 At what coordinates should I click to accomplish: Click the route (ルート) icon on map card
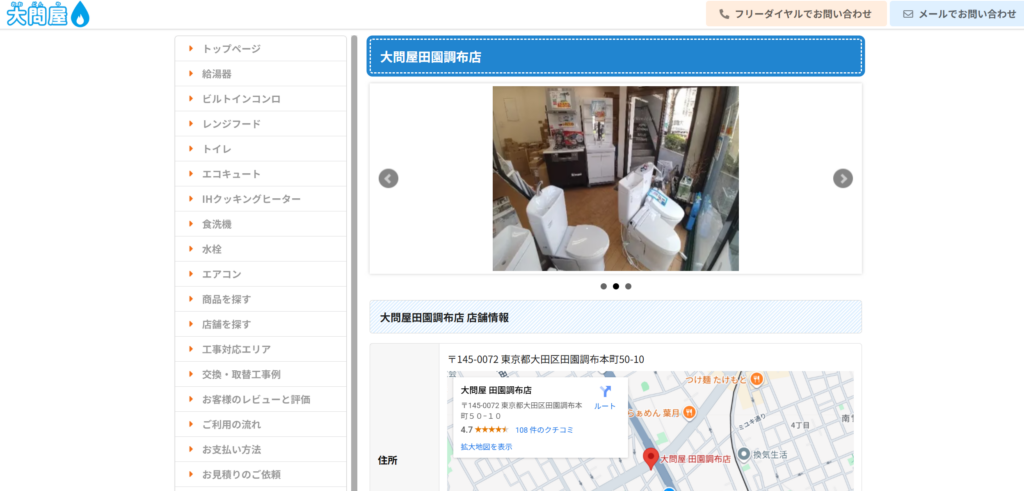pos(605,392)
